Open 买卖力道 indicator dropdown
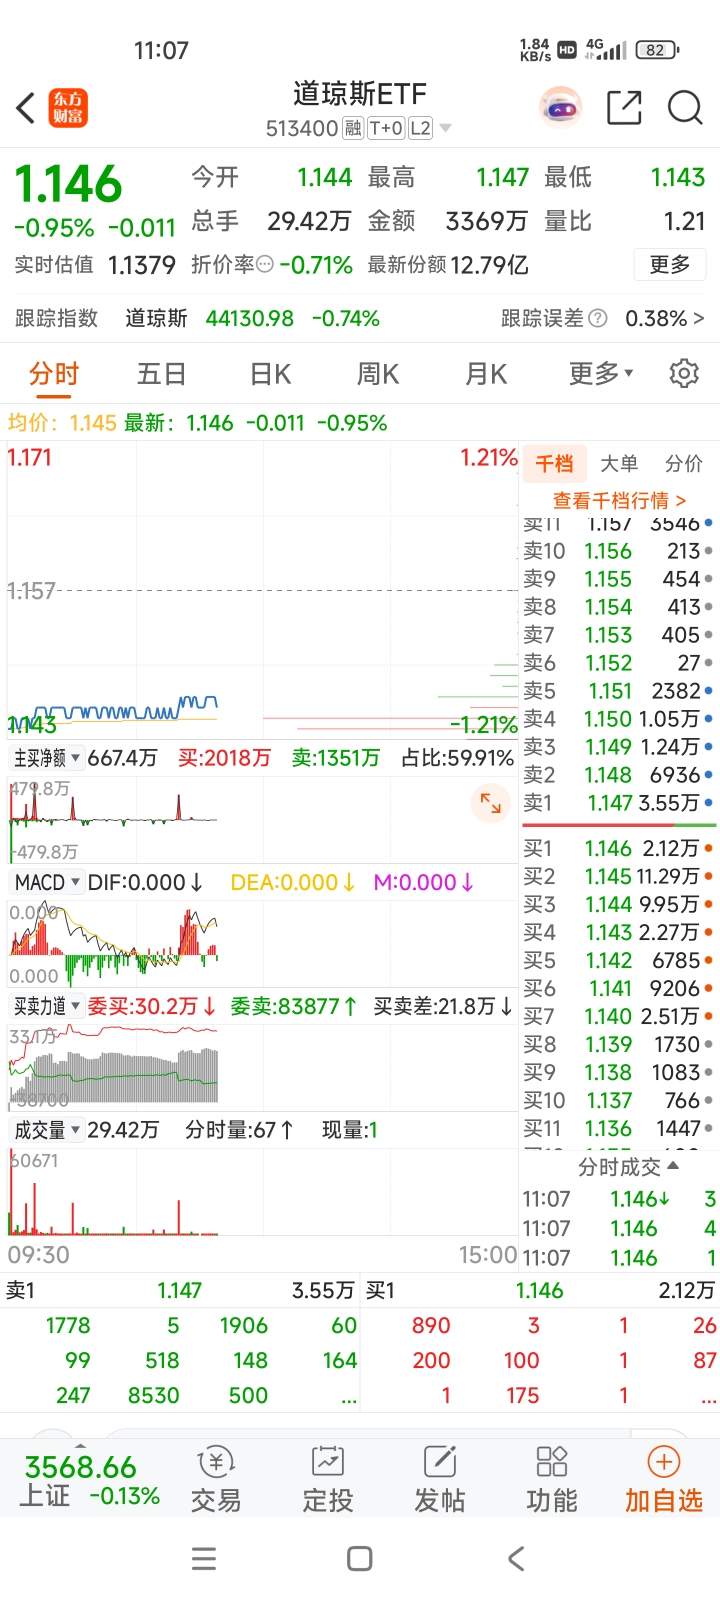 (47, 1006)
